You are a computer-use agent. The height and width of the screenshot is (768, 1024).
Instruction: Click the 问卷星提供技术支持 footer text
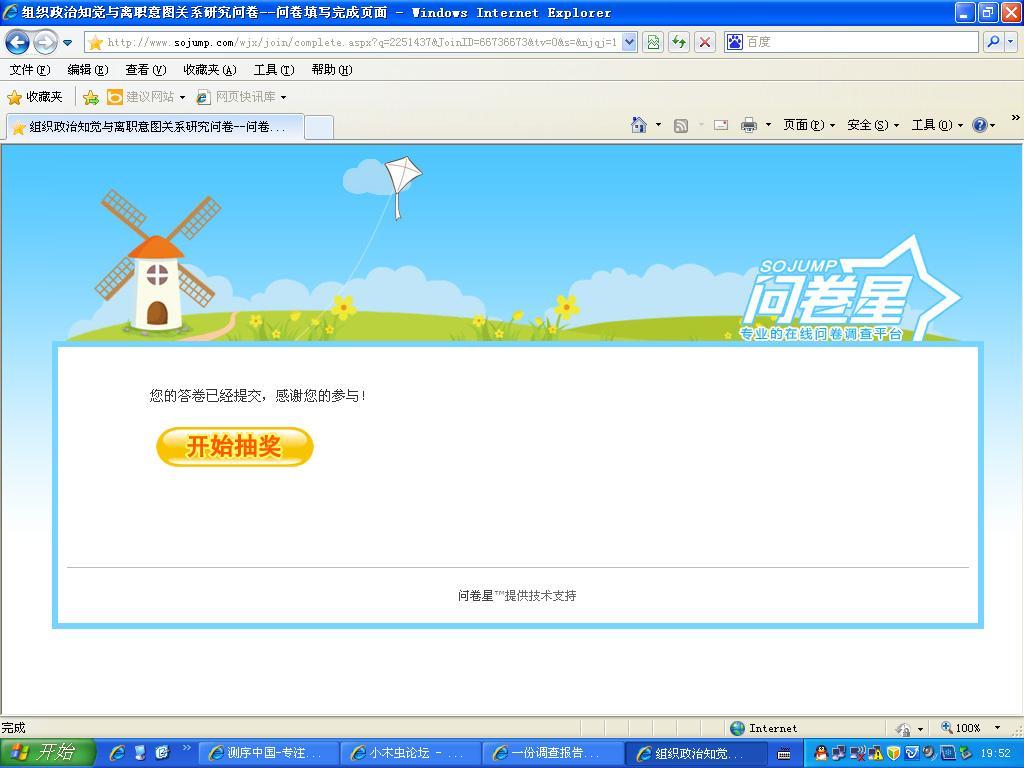pos(517,596)
